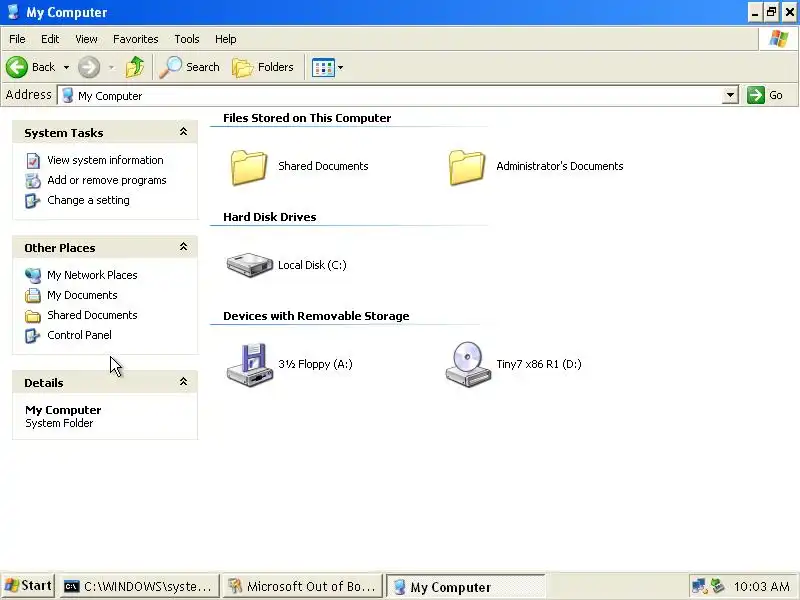This screenshot has height=600, width=800.
Task: Toggle the Folders pane
Action: 263,67
